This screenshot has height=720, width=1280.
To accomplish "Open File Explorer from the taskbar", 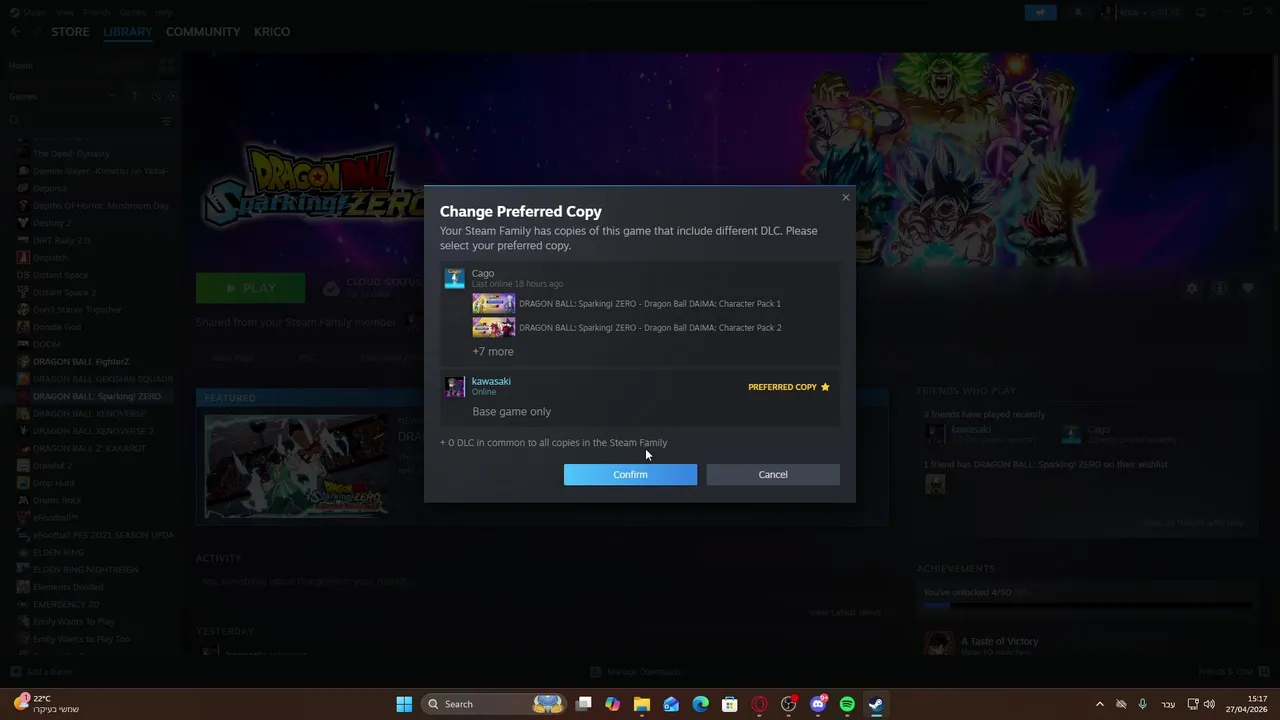I will 642,704.
